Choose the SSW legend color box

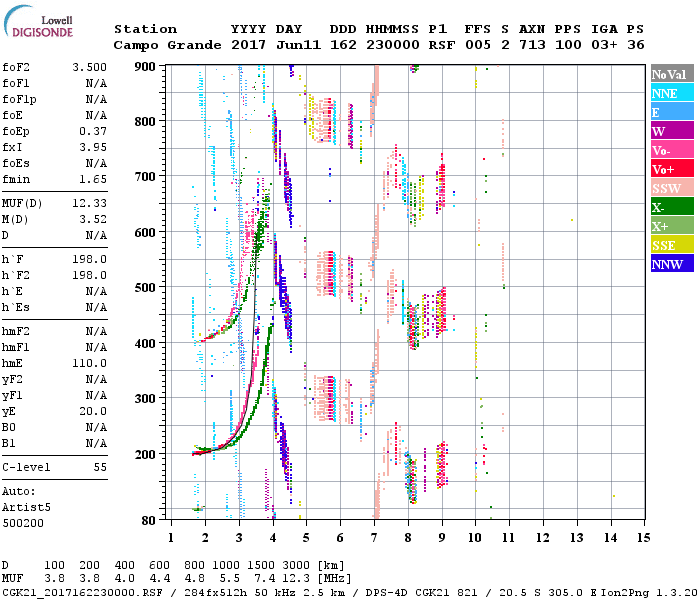coord(669,188)
